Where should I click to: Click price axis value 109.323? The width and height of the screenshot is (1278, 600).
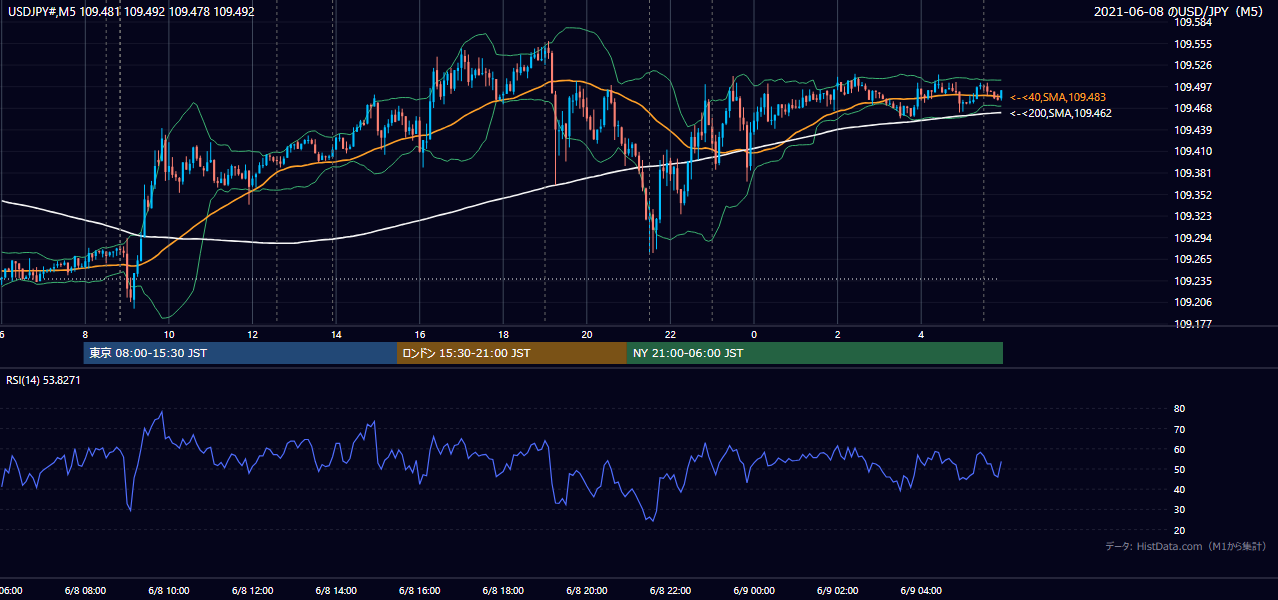[x=1192, y=216]
